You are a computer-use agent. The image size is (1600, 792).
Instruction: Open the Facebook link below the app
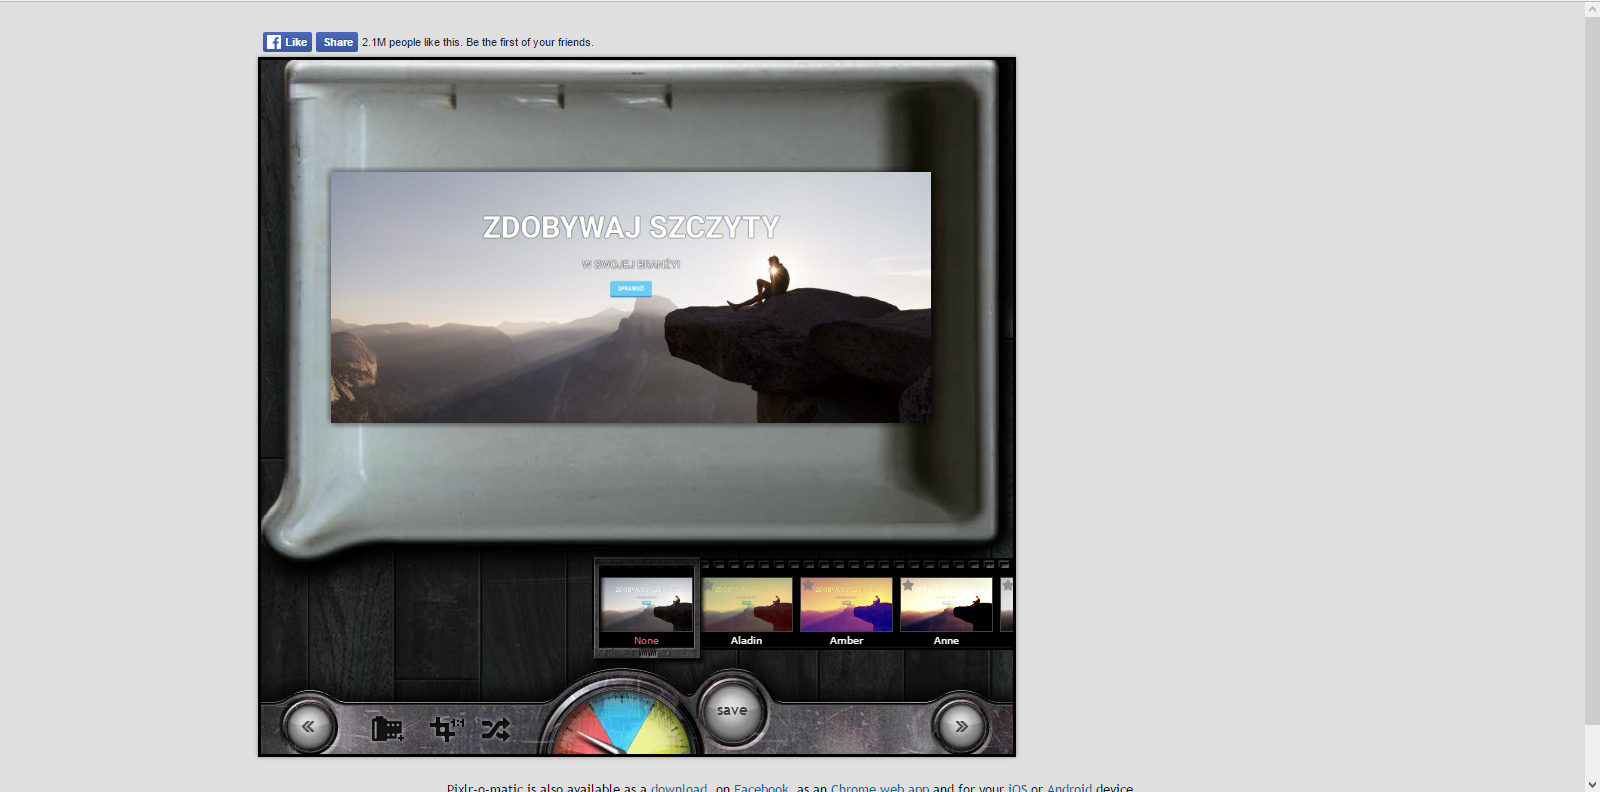coord(761,788)
